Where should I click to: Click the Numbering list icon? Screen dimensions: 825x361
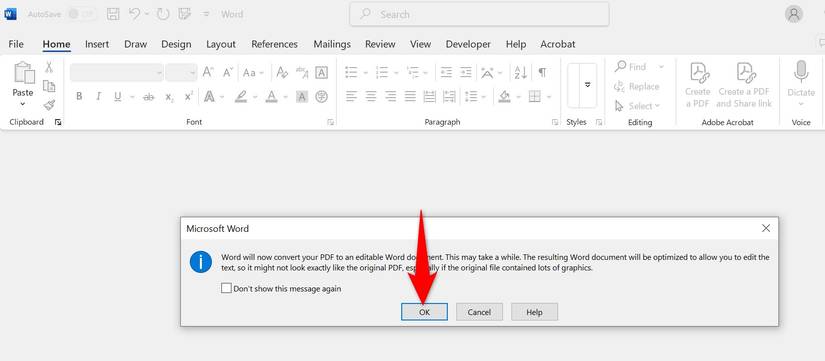pyautogui.click(x=382, y=73)
